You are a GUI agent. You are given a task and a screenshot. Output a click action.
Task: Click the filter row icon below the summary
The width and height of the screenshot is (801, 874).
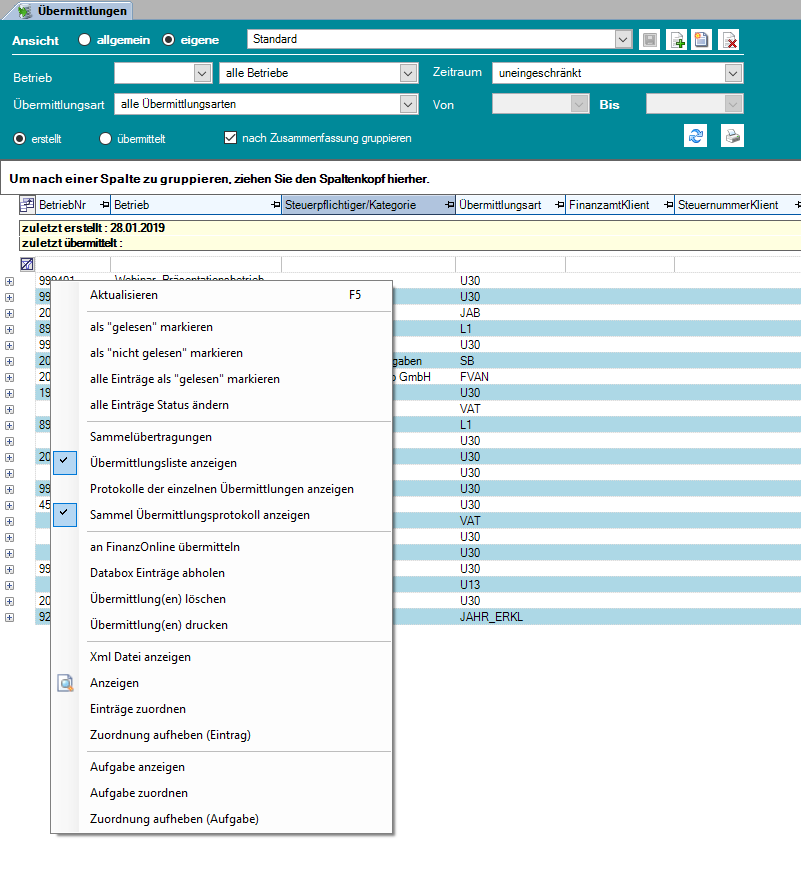point(27,264)
